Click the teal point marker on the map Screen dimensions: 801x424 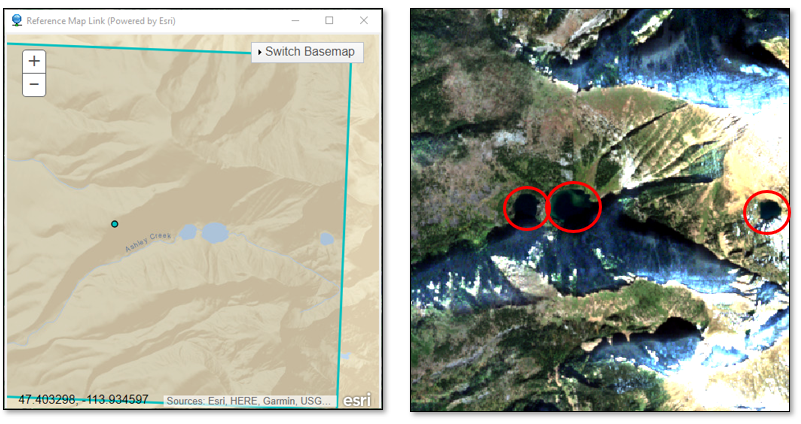[x=115, y=224]
